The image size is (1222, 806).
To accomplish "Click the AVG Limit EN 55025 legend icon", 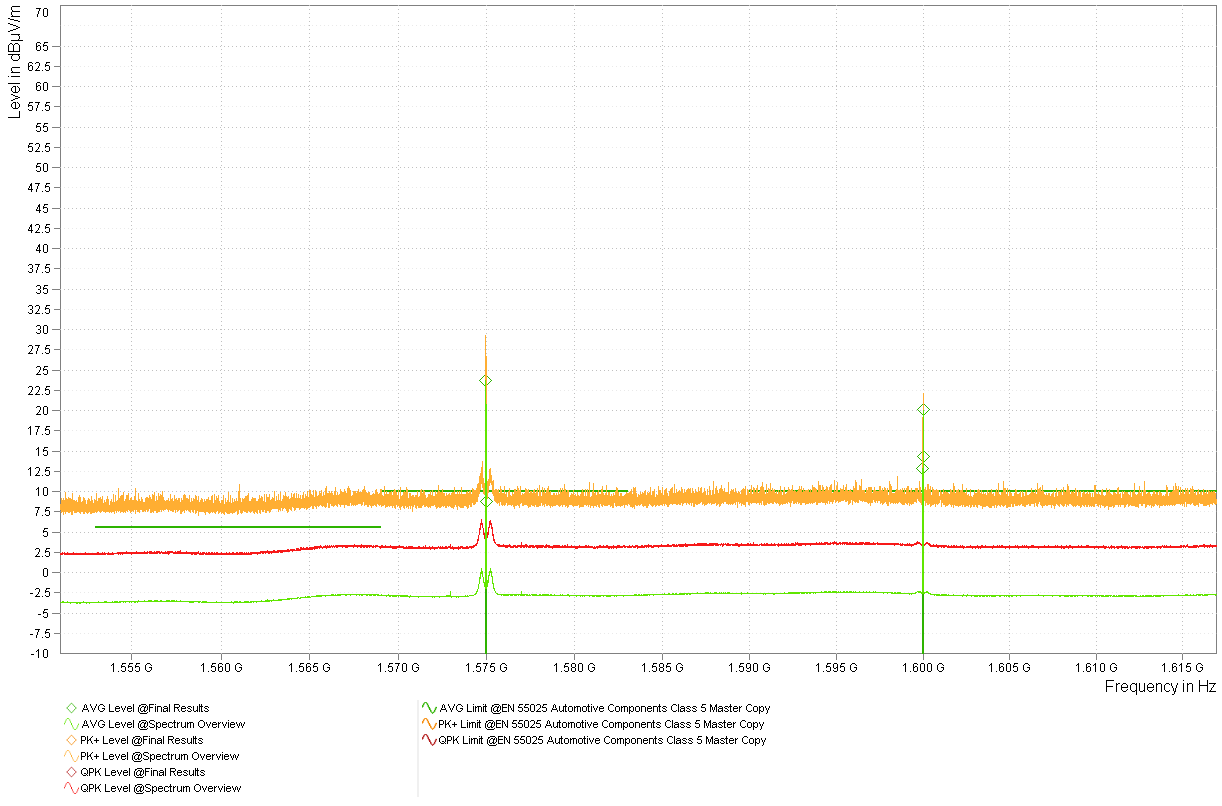I will click(429, 708).
